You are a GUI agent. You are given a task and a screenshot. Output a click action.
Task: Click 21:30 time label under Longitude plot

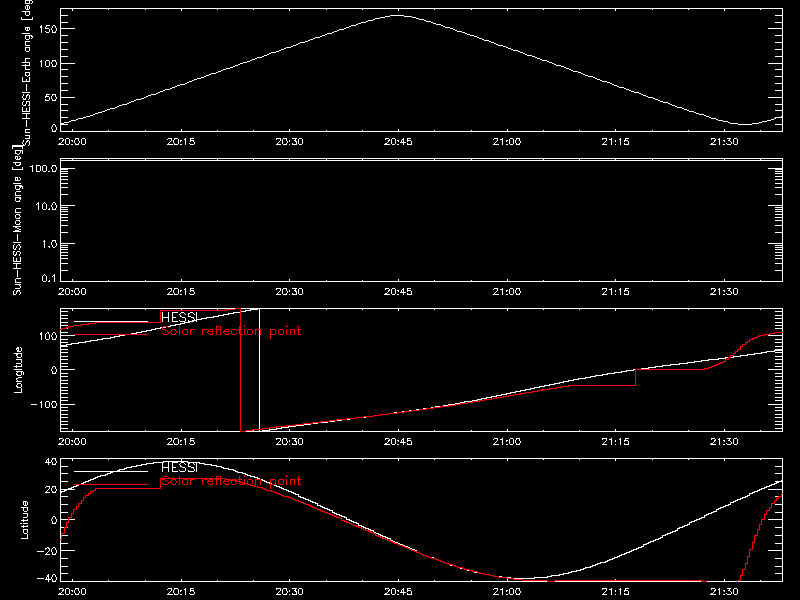(724, 441)
